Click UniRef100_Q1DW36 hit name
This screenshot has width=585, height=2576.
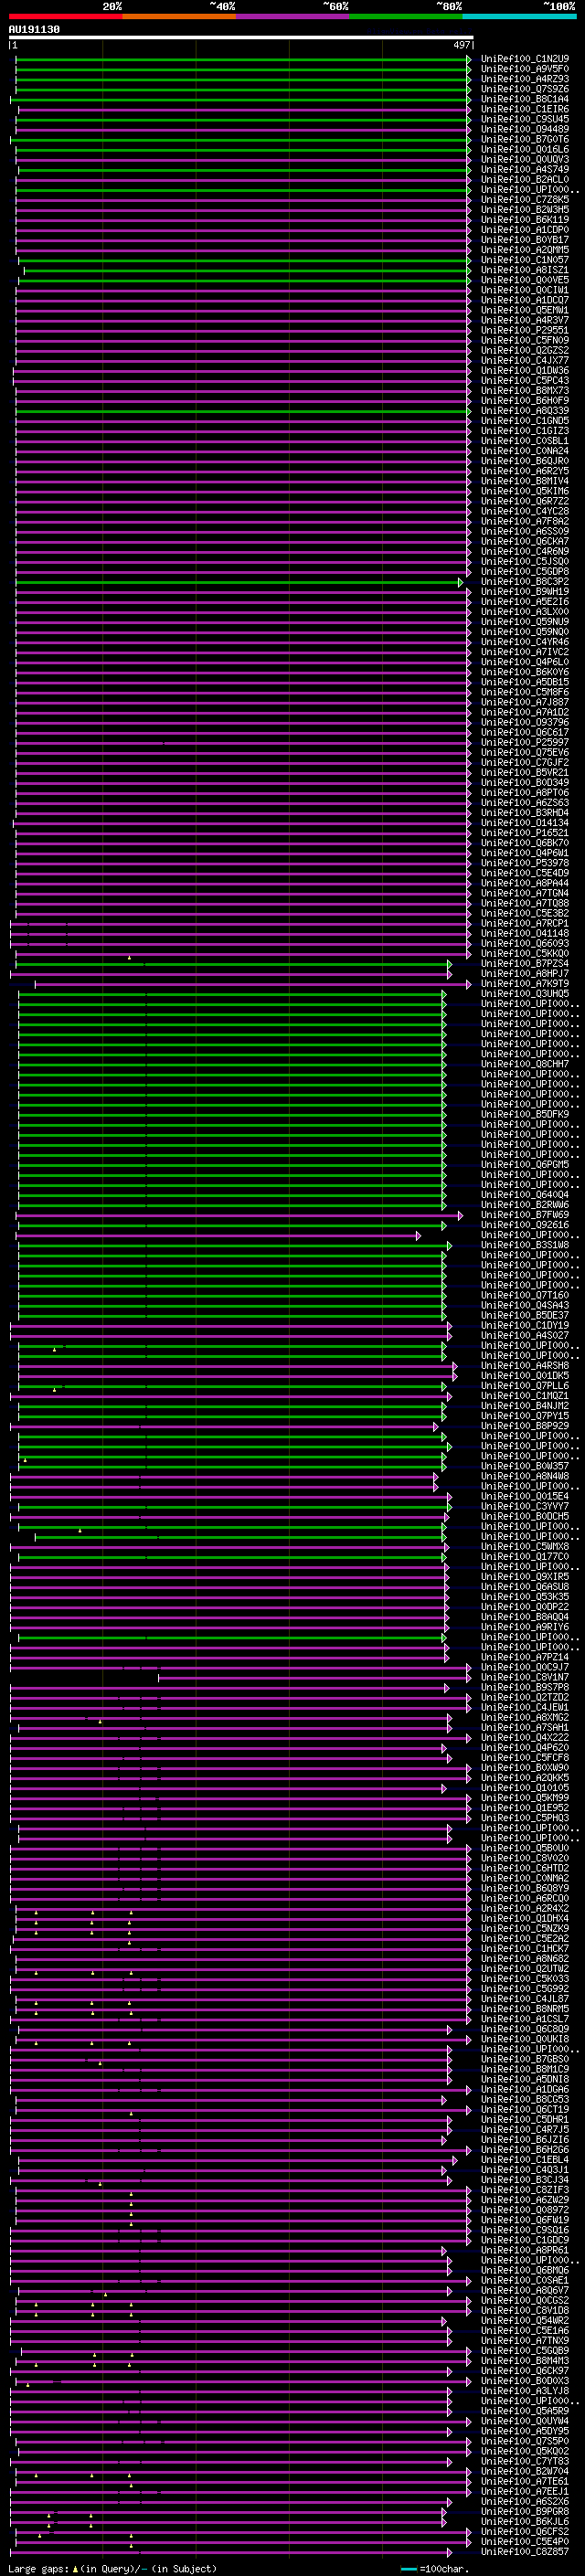pos(525,371)
